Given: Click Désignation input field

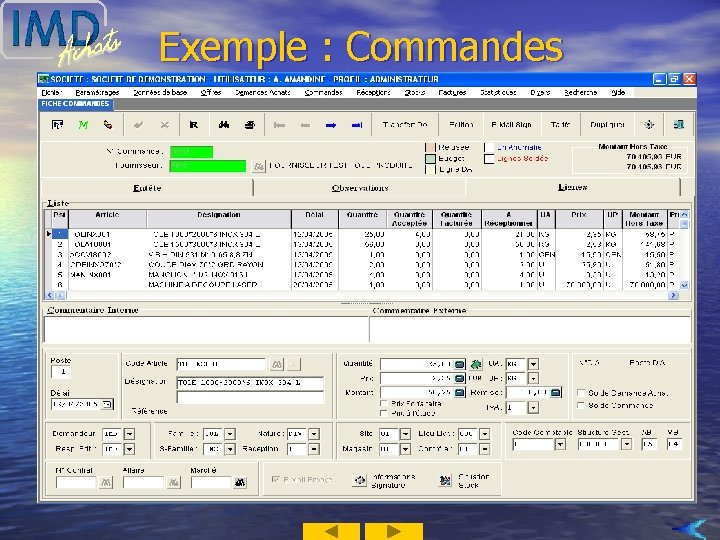Looking at the screenshot, I should pos(250,383).
